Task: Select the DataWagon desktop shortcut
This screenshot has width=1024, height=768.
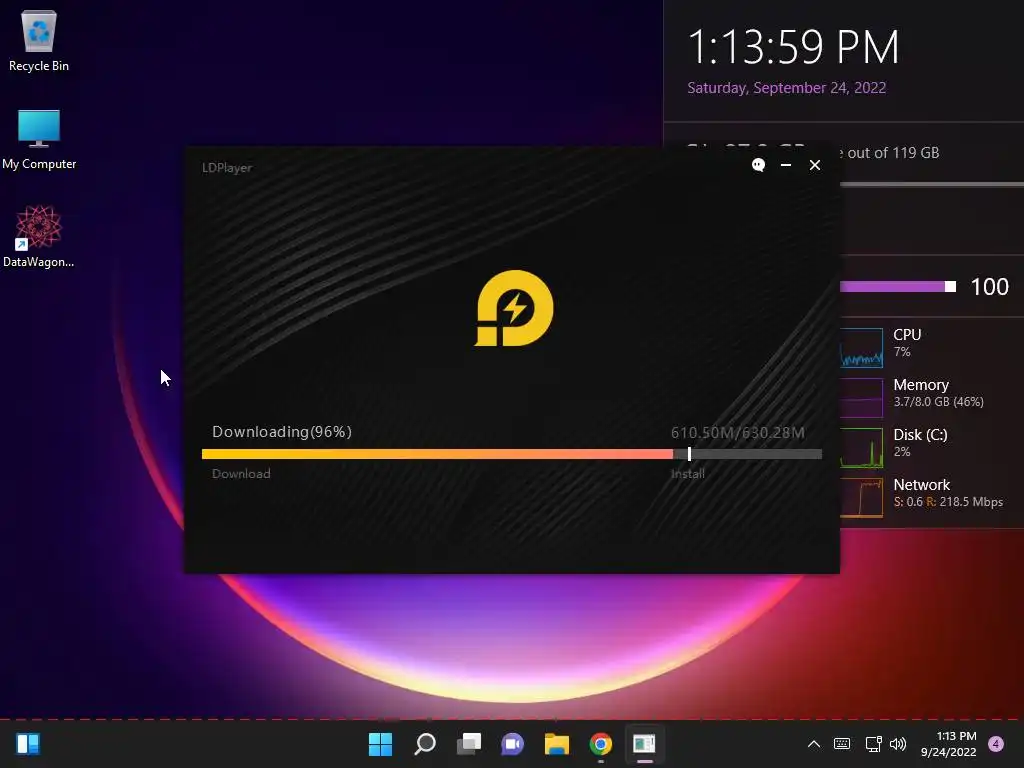Action: tap(39, 236)
